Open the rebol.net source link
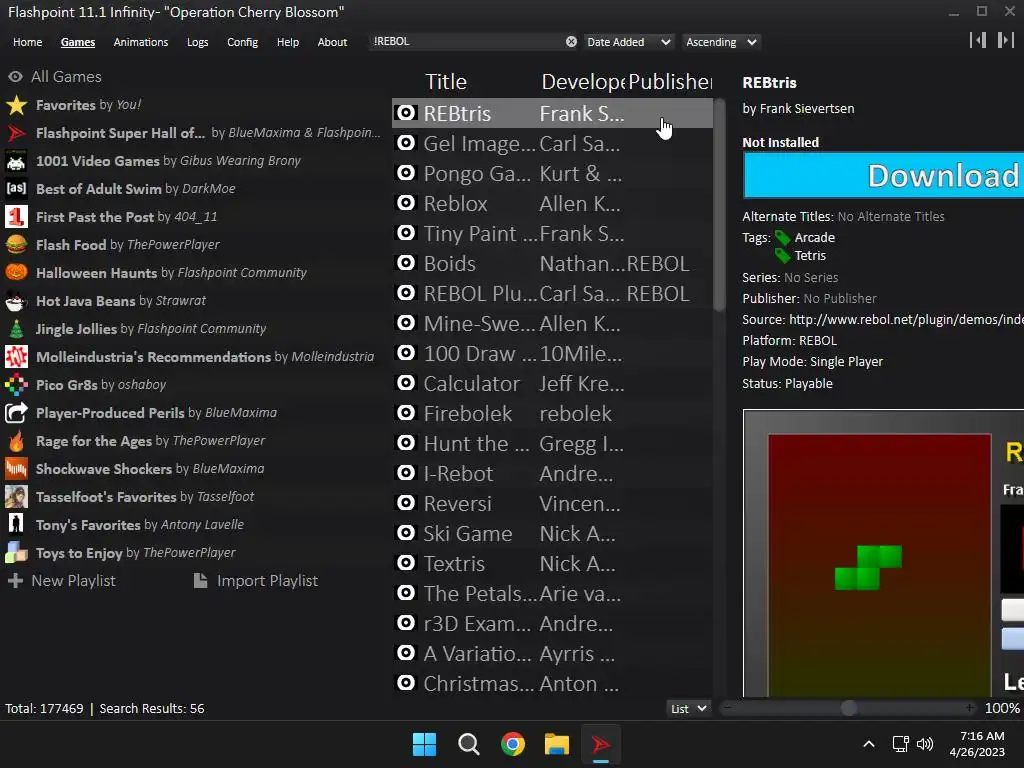The height and width of the screenshot is (768, 1024). [x=906, y=319]
